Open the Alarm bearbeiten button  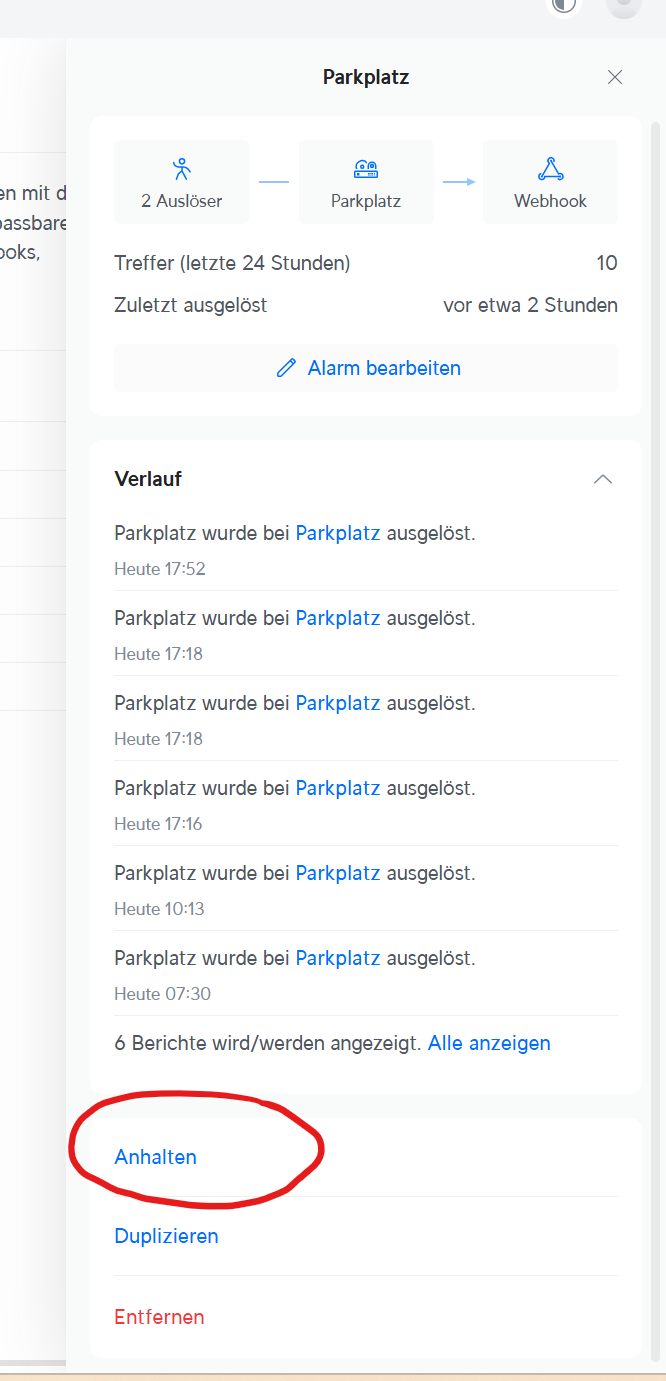click(x=366, y=368)
